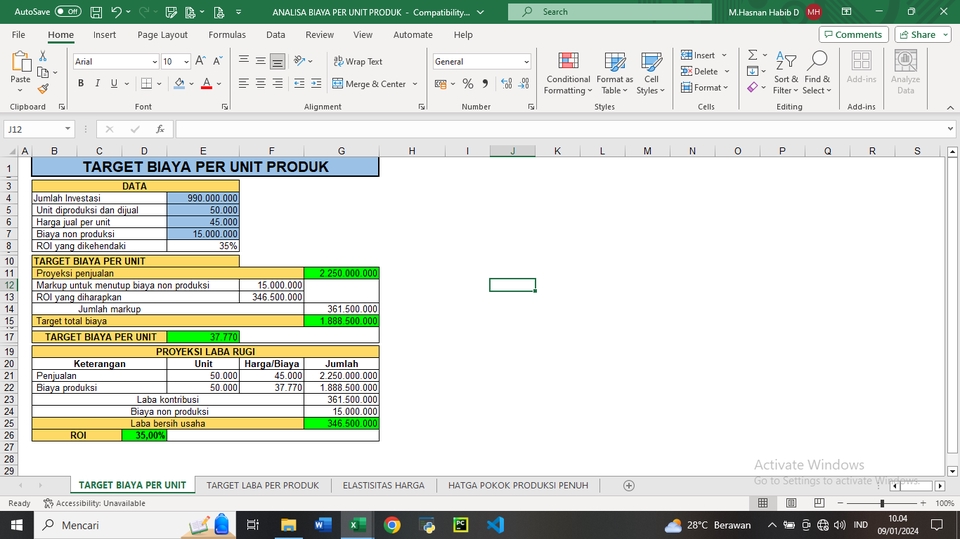Click Align Left icon

[244, 83]
